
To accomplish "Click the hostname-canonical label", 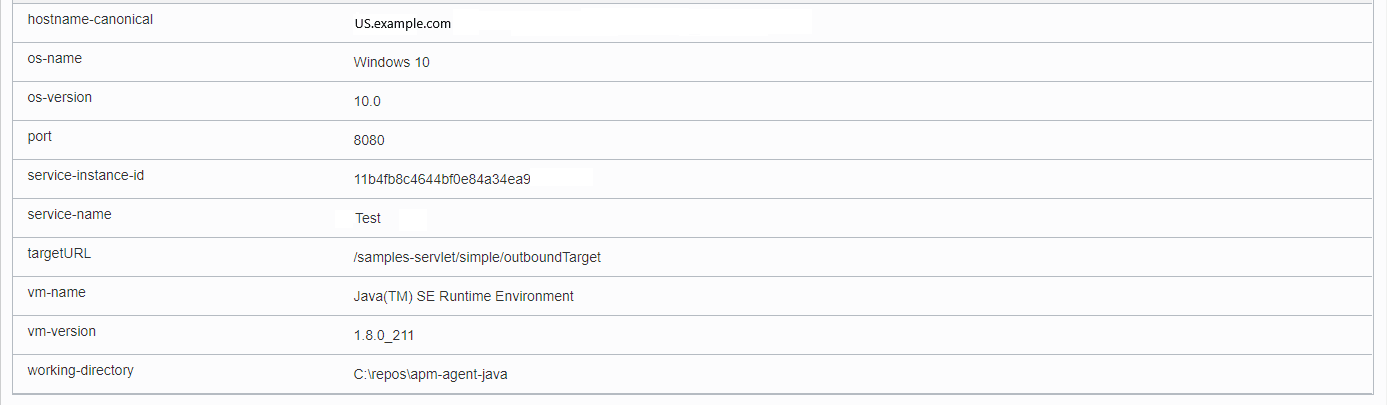I will 90,20.
